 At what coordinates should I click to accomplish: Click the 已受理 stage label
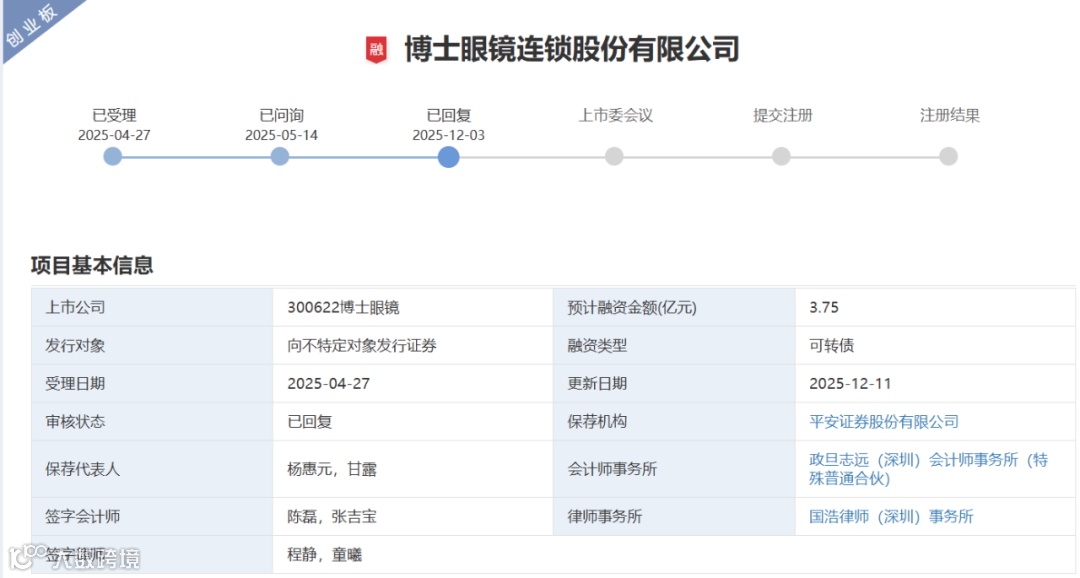coord(114,115)
